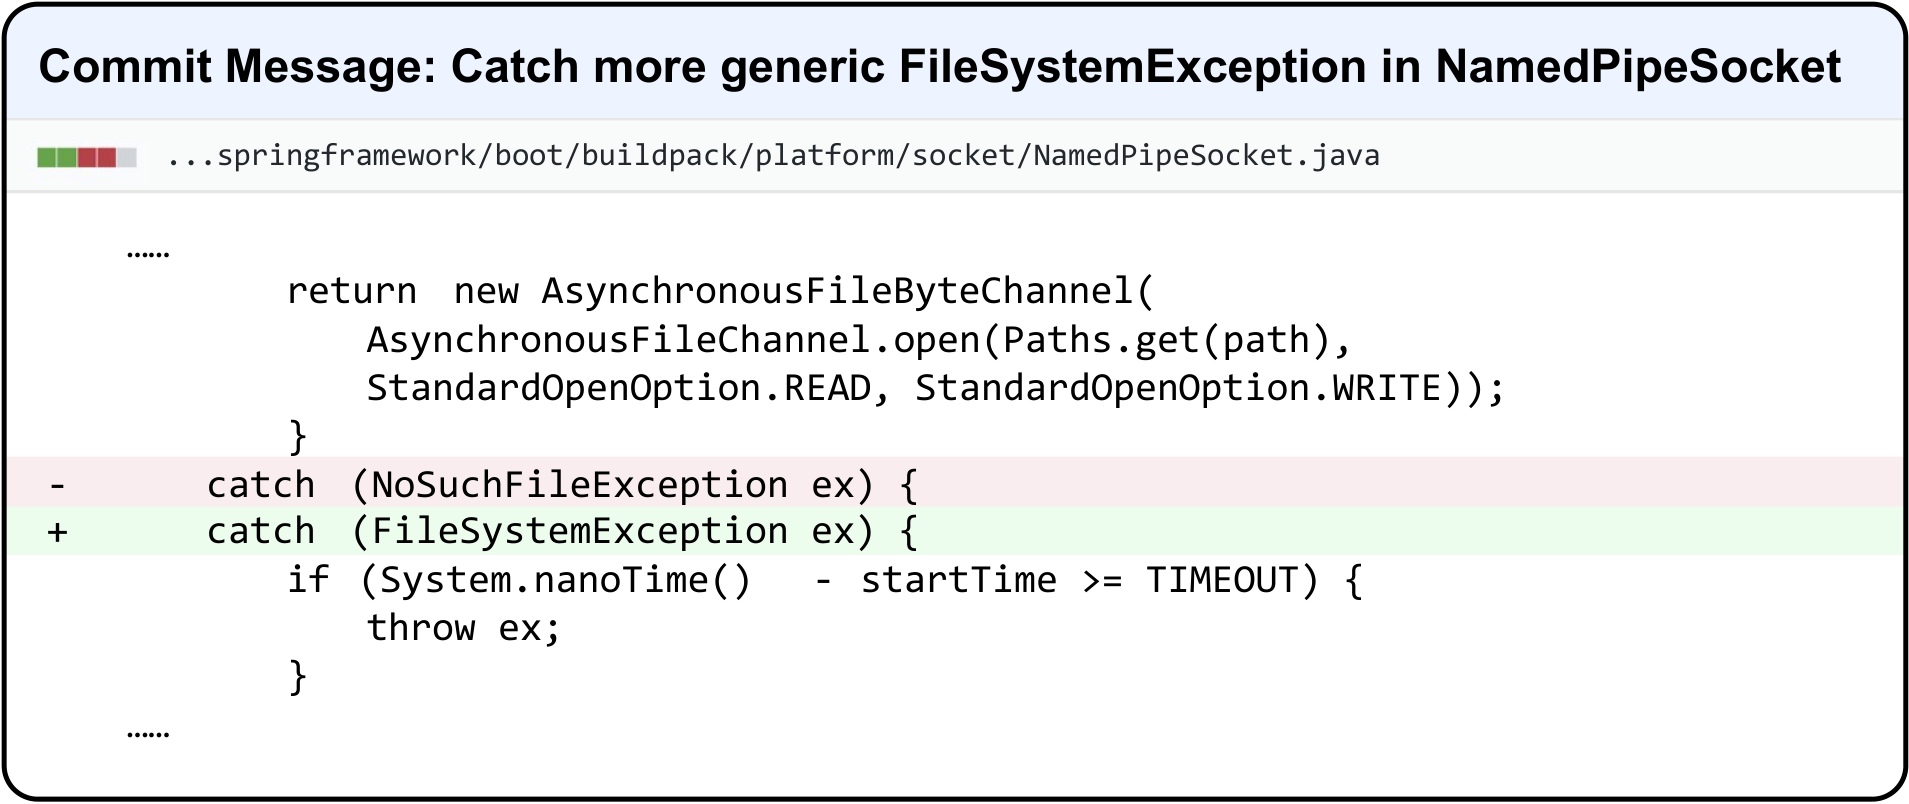Click the diffstat change squares indicator
Image resolution: width=1909 pixels, height=804 pixels.
point(87,157)
